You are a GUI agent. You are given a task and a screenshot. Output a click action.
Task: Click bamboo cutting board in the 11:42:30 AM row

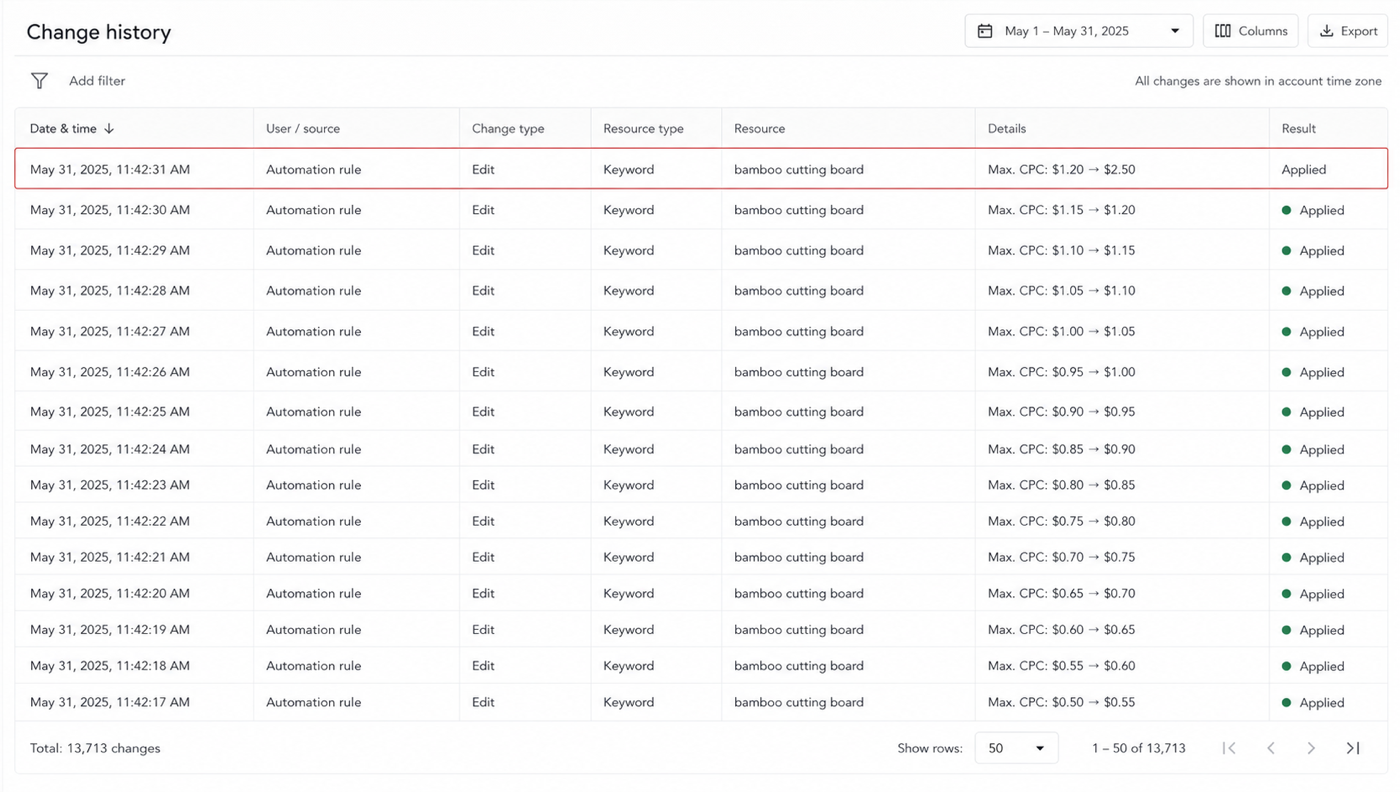click(799, 210)
